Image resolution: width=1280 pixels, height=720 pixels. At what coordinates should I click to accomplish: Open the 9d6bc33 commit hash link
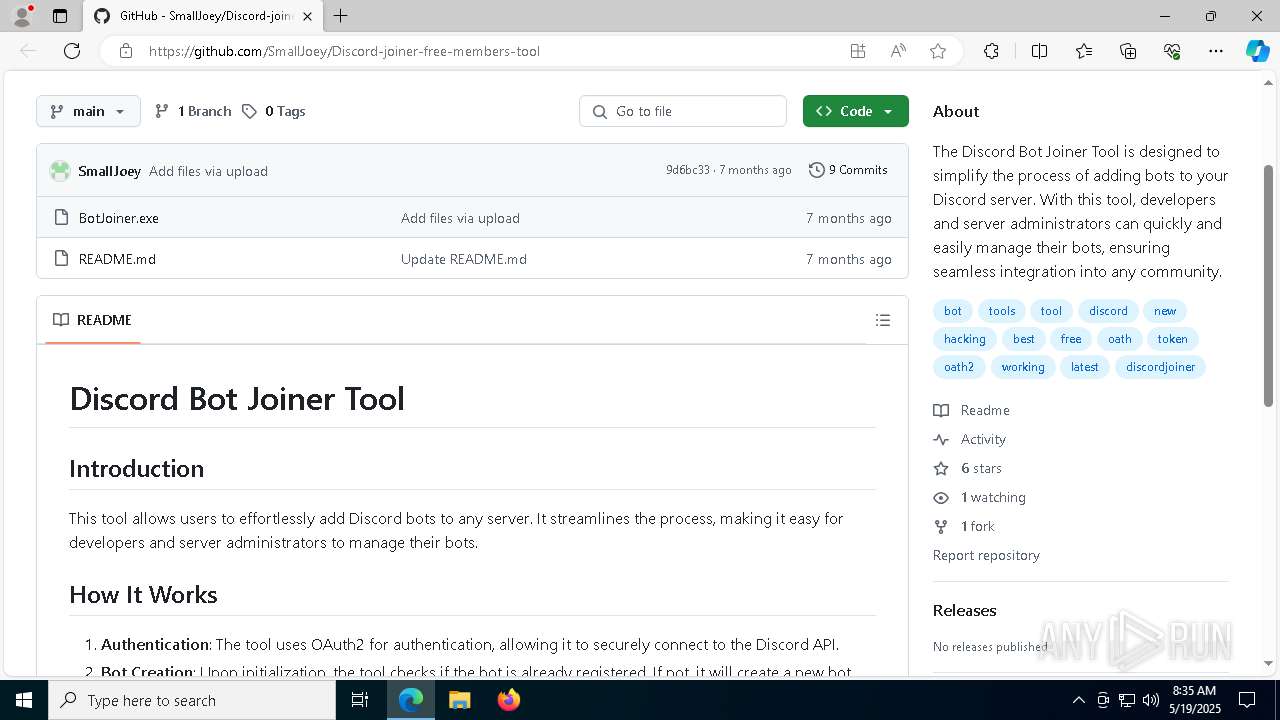[688, 170]
